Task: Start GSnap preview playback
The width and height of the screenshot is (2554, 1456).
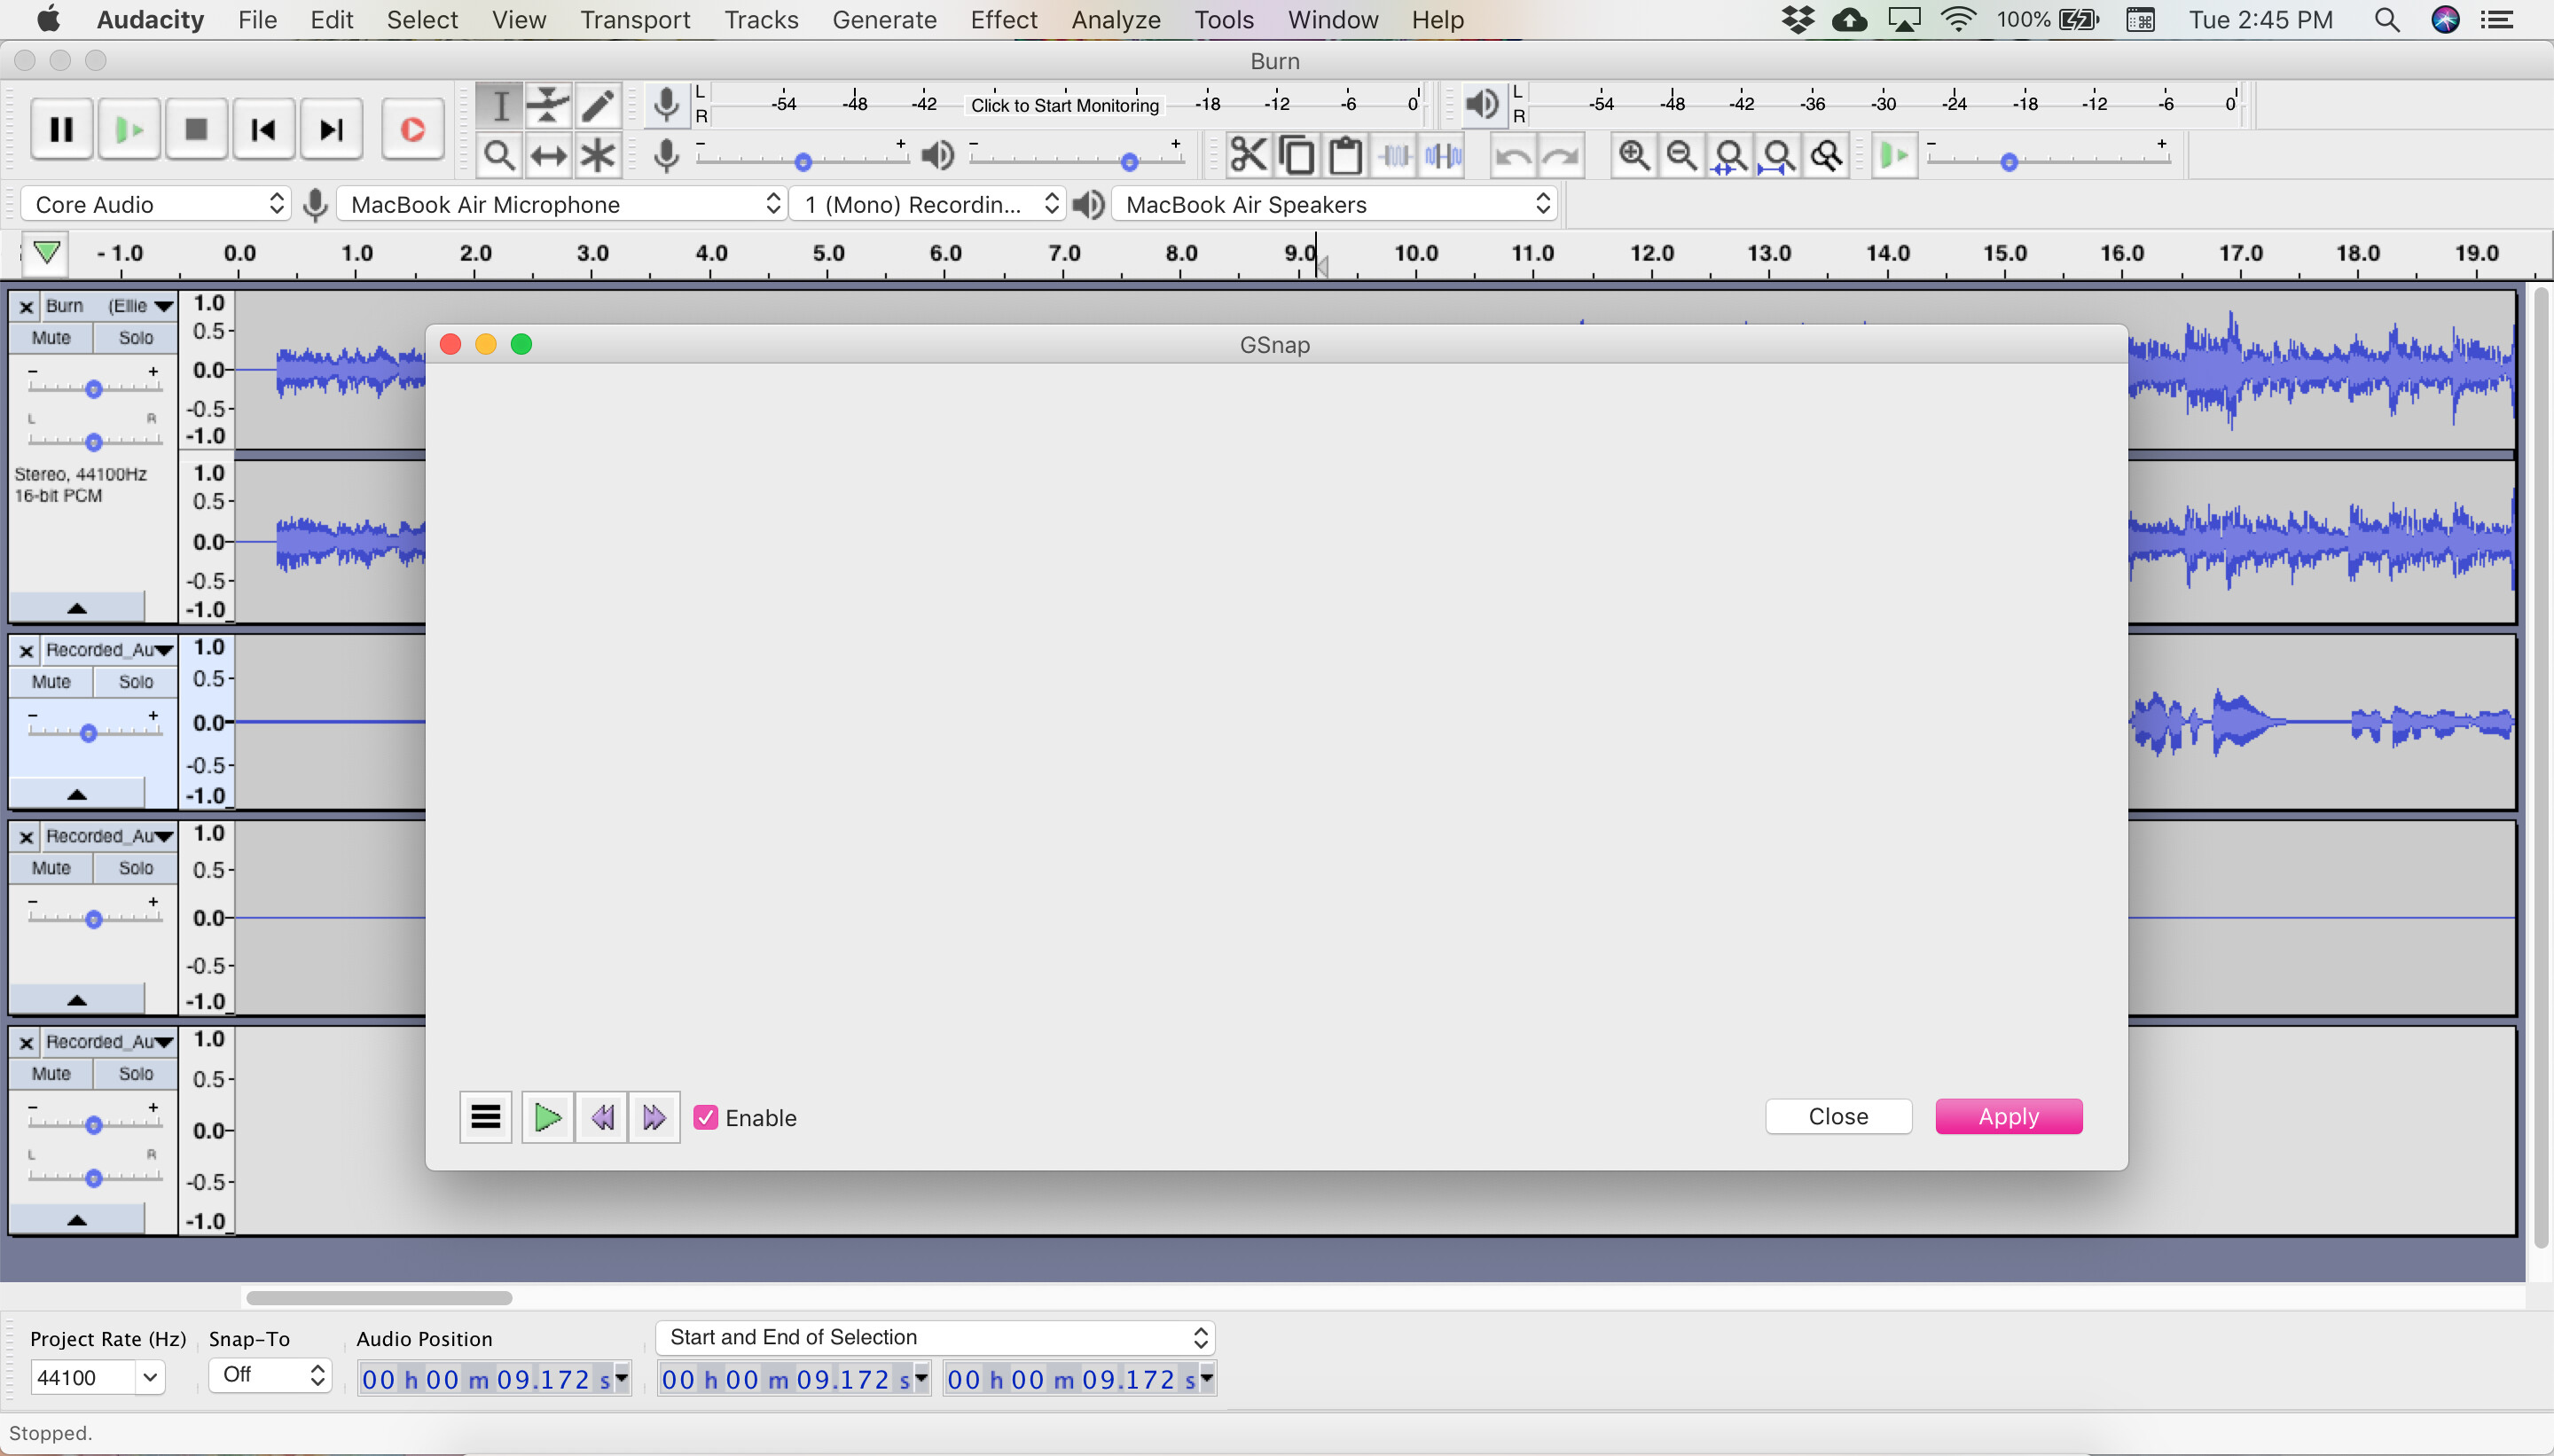Action: (547, 1116)
